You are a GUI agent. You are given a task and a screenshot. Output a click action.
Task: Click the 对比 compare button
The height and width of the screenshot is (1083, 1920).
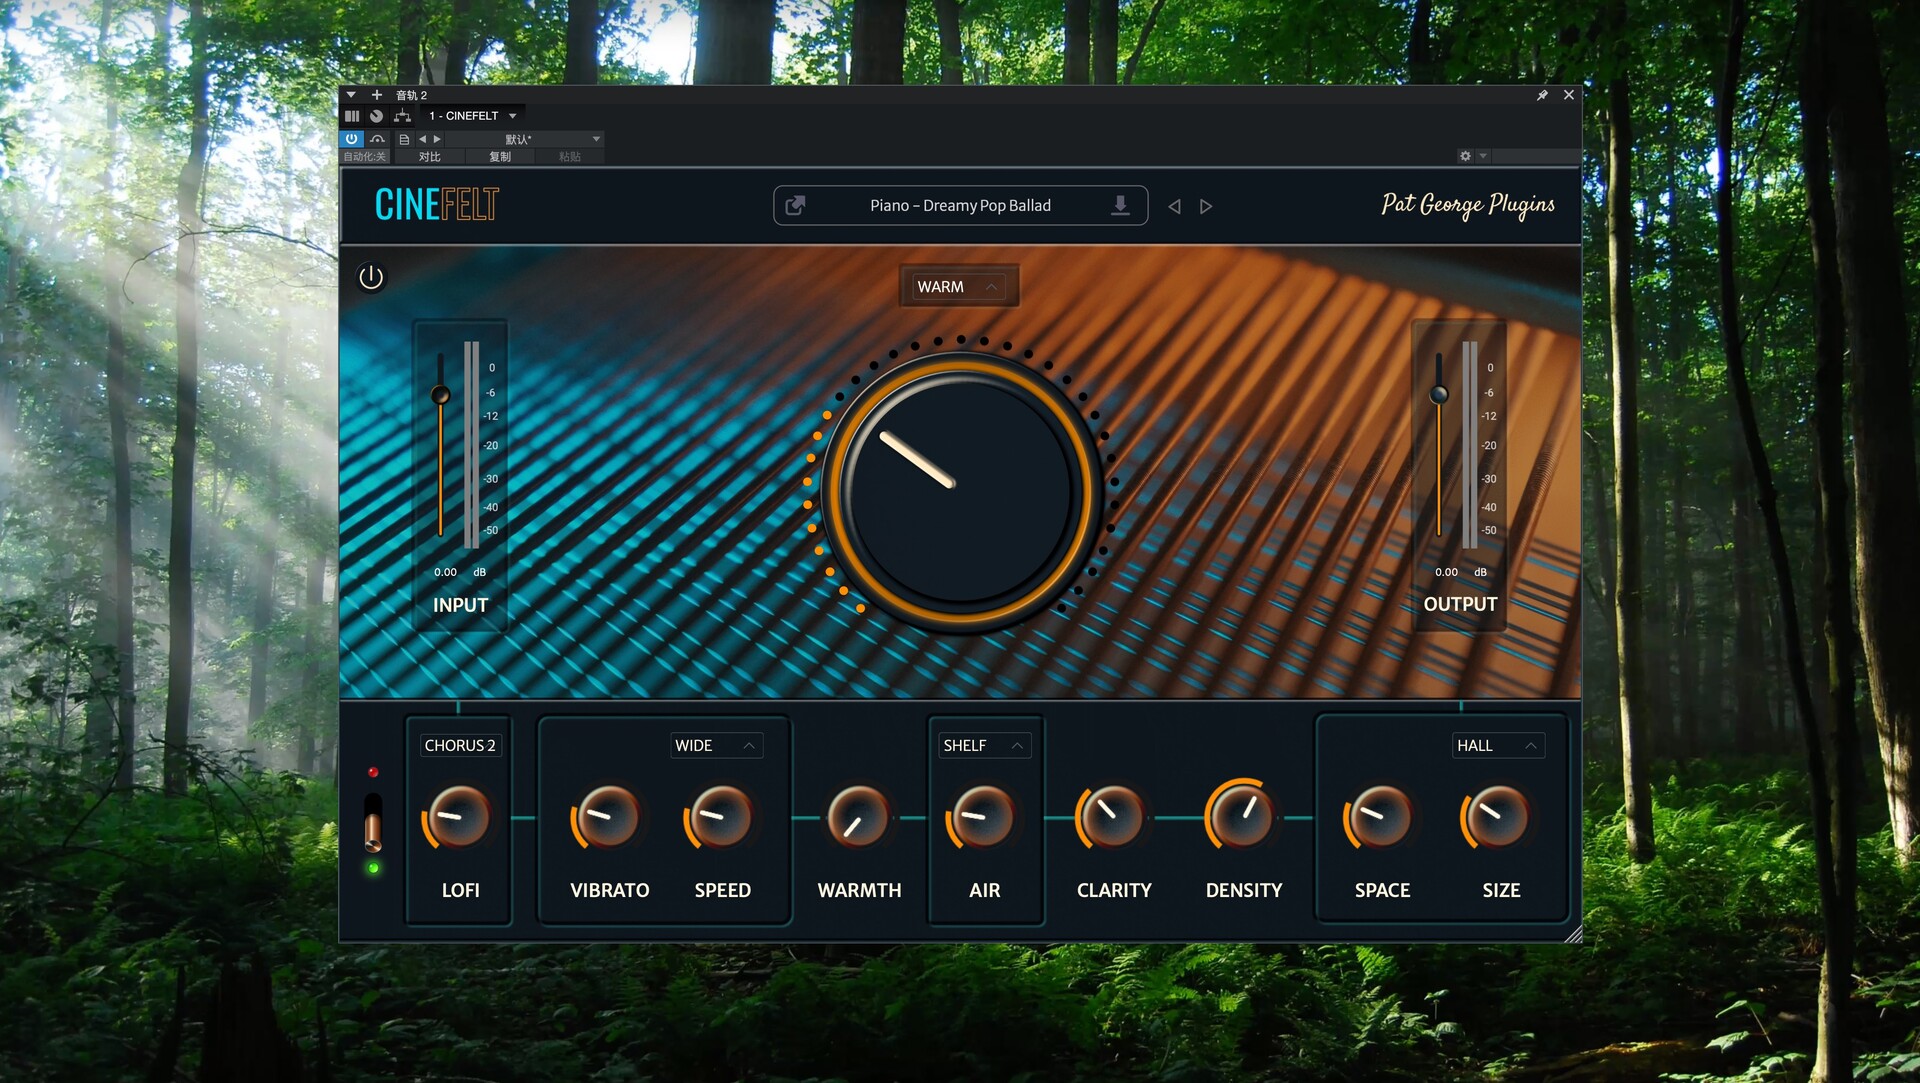[x=429, y=157]
